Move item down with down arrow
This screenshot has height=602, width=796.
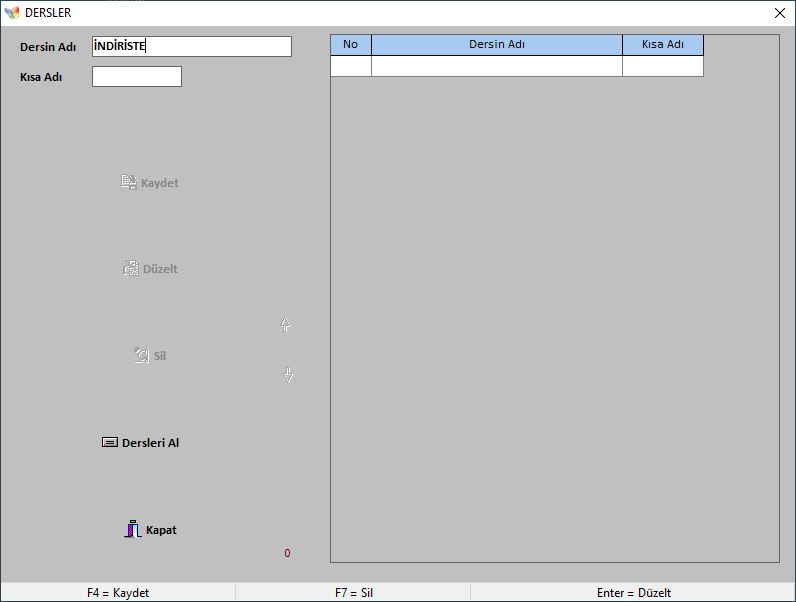click(x=288, y=375)
